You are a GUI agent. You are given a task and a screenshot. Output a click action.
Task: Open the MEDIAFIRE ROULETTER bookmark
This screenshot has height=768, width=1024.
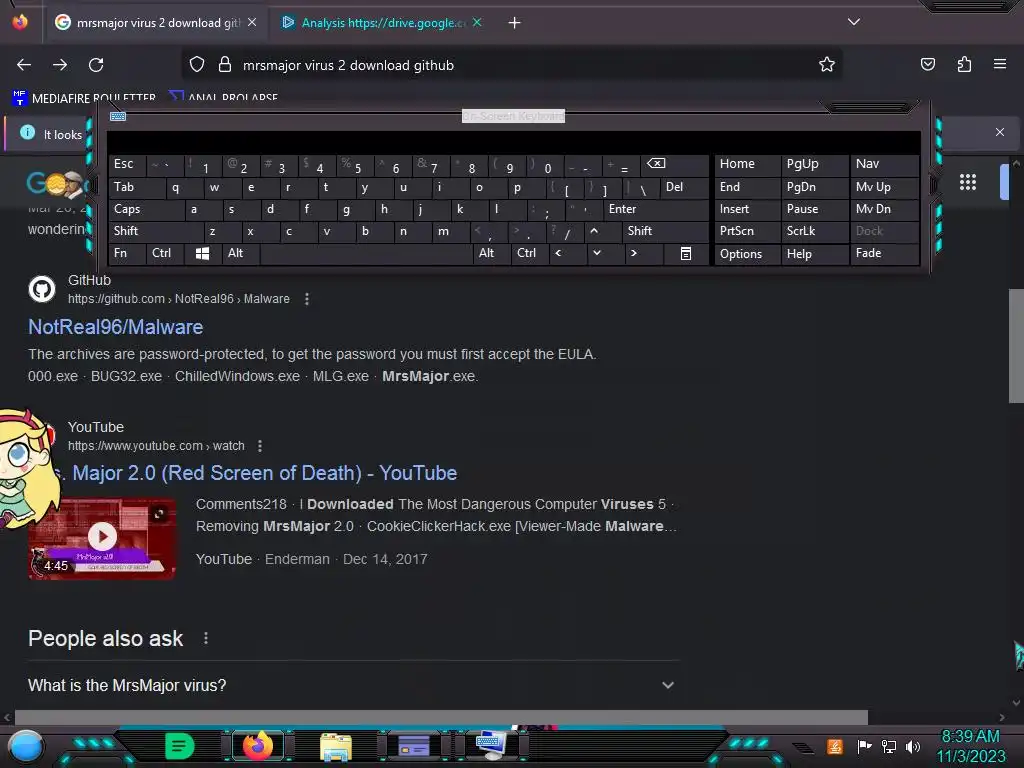[x=84, y=98]
